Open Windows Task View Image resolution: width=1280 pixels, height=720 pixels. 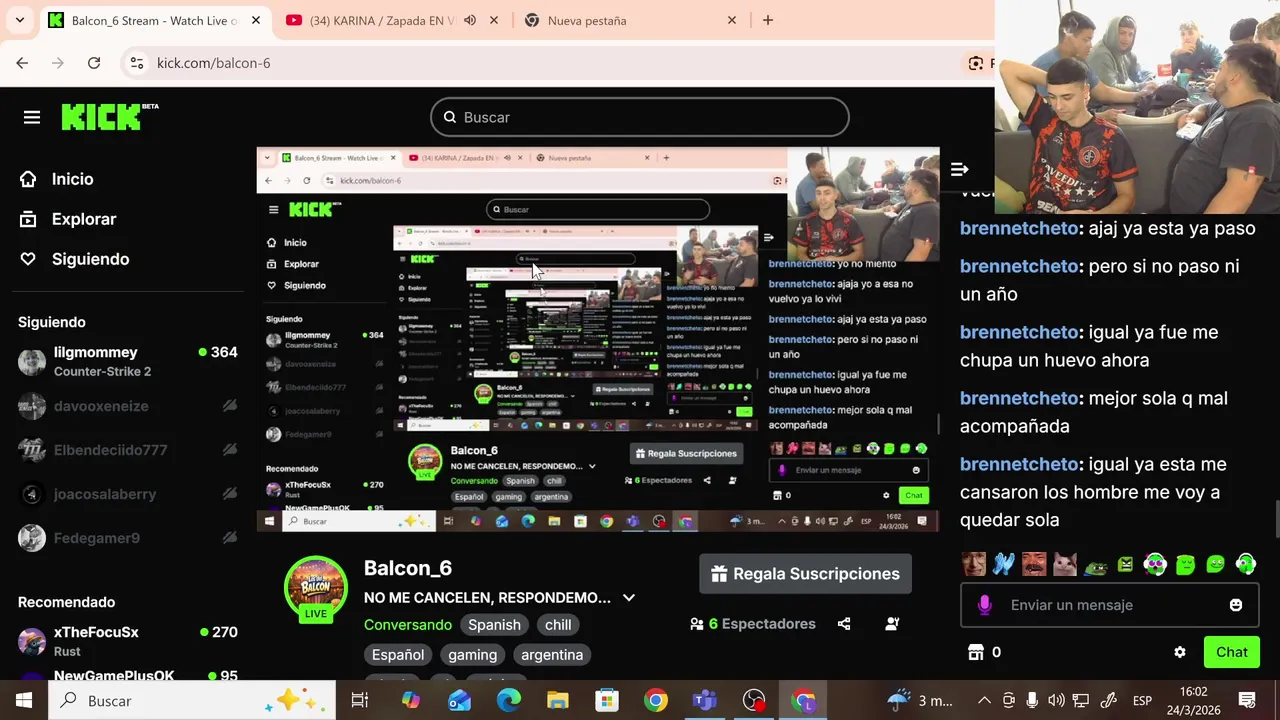pos(360,701)
